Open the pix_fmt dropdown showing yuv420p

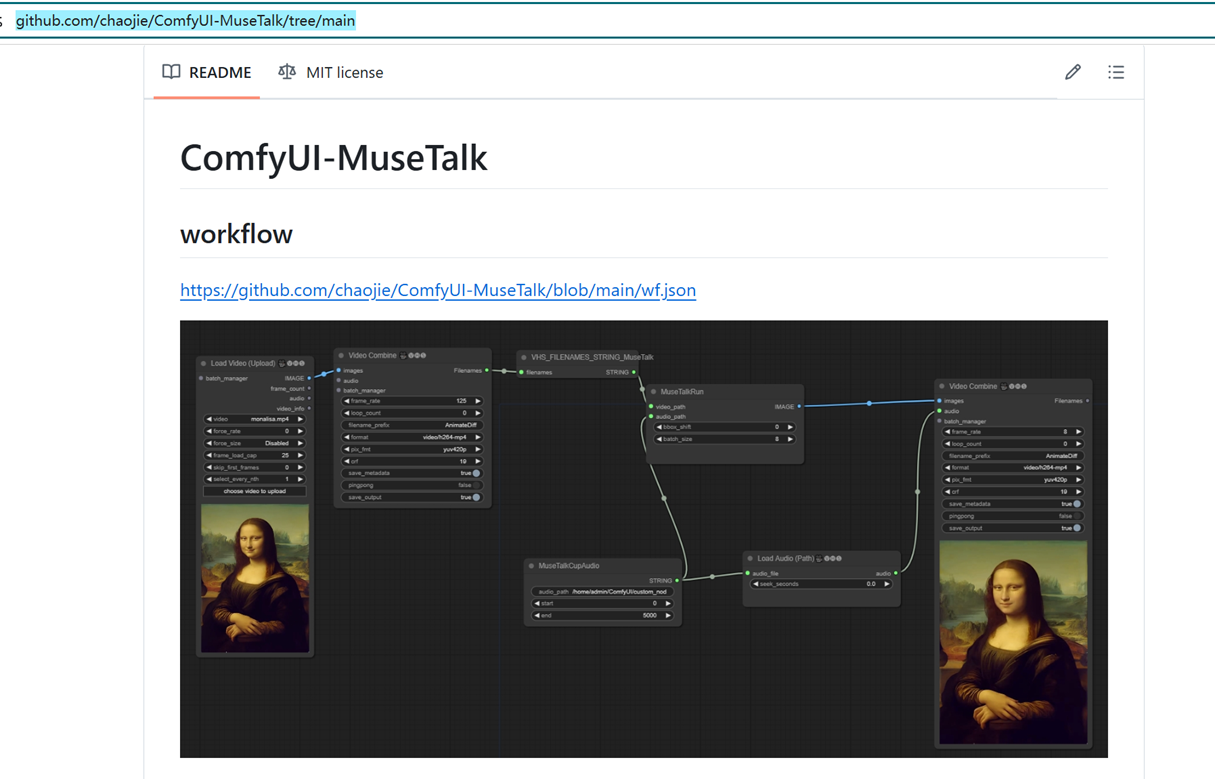point(412,449)
